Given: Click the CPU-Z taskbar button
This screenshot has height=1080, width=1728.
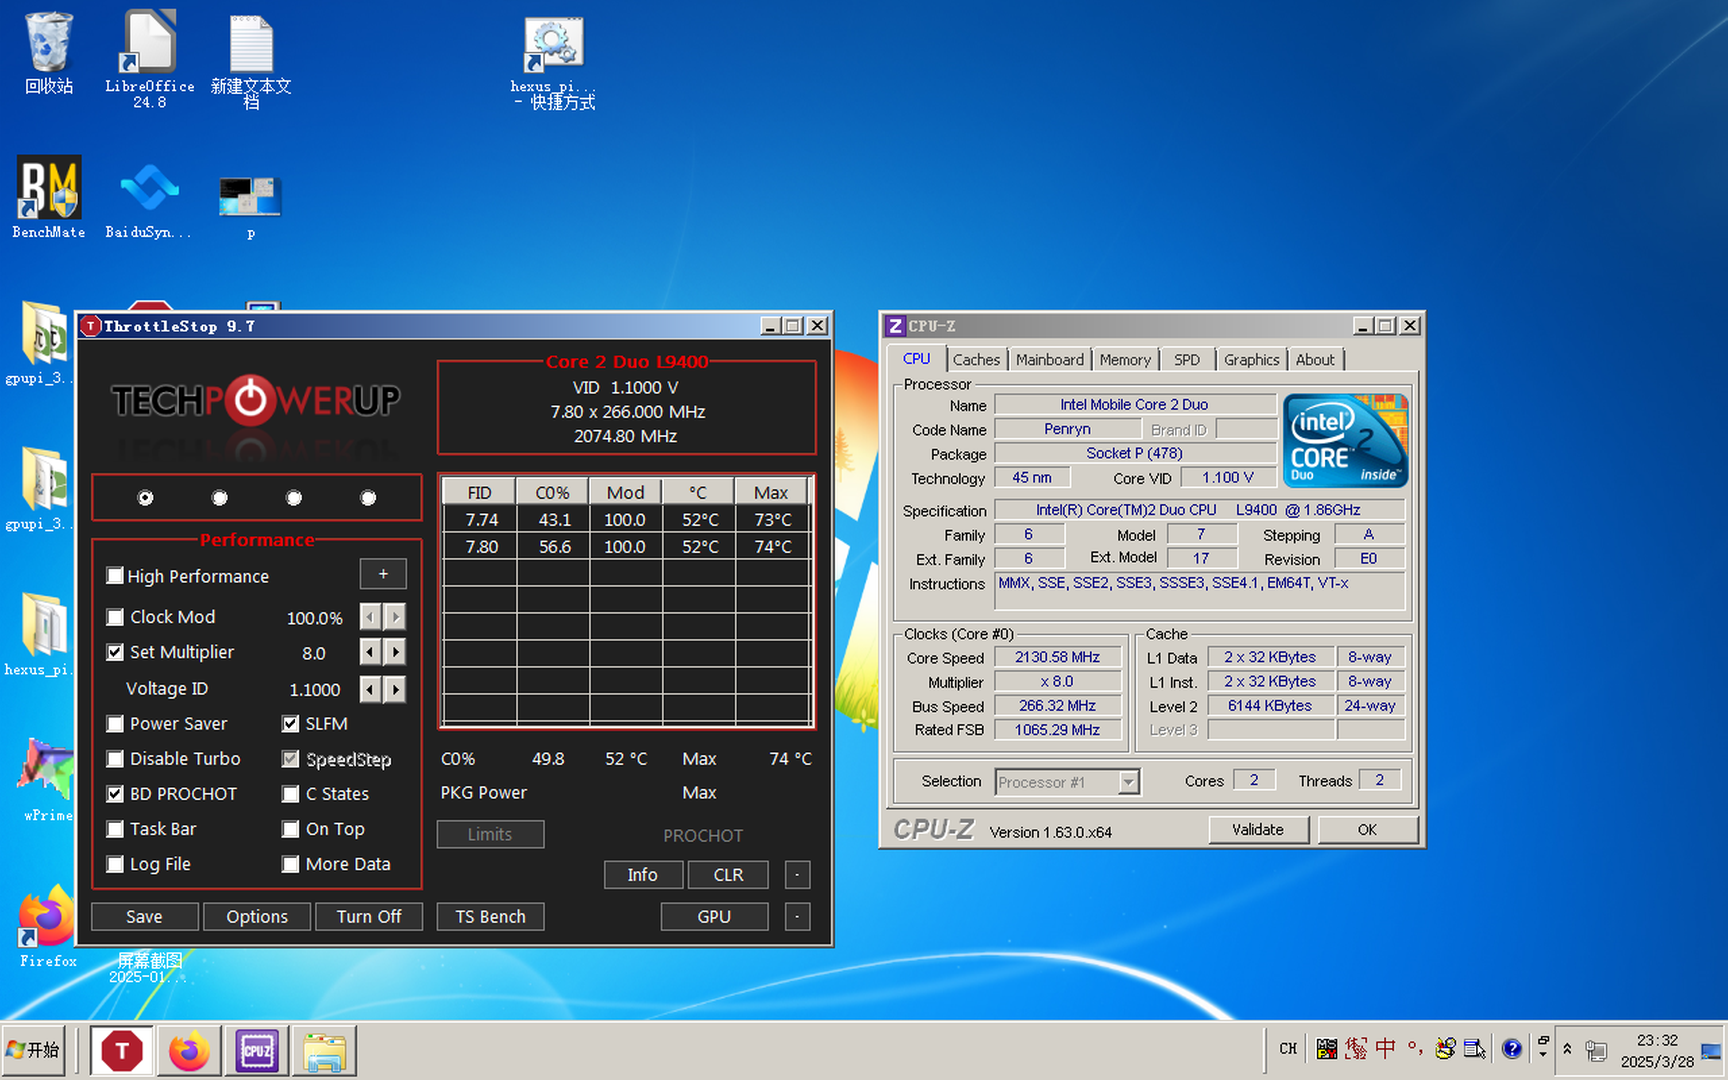Looking at the screenshot, I should tap(257, 1050).
